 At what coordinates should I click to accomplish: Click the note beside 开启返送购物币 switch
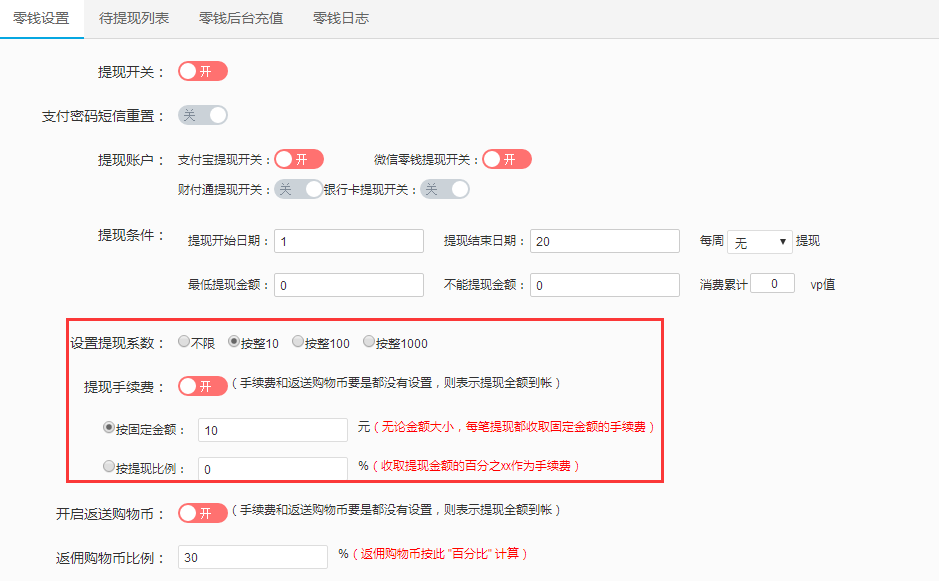pos(396,510)
